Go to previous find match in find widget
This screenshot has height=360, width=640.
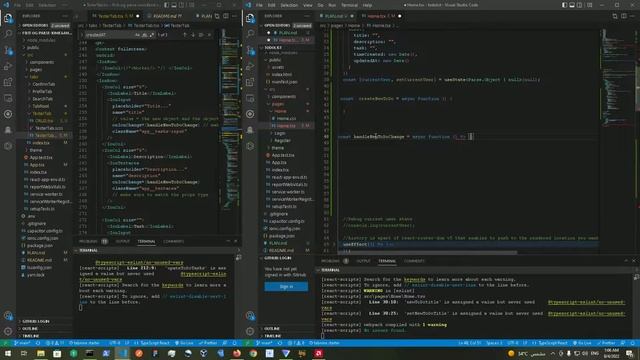click(x=185, y=35)
